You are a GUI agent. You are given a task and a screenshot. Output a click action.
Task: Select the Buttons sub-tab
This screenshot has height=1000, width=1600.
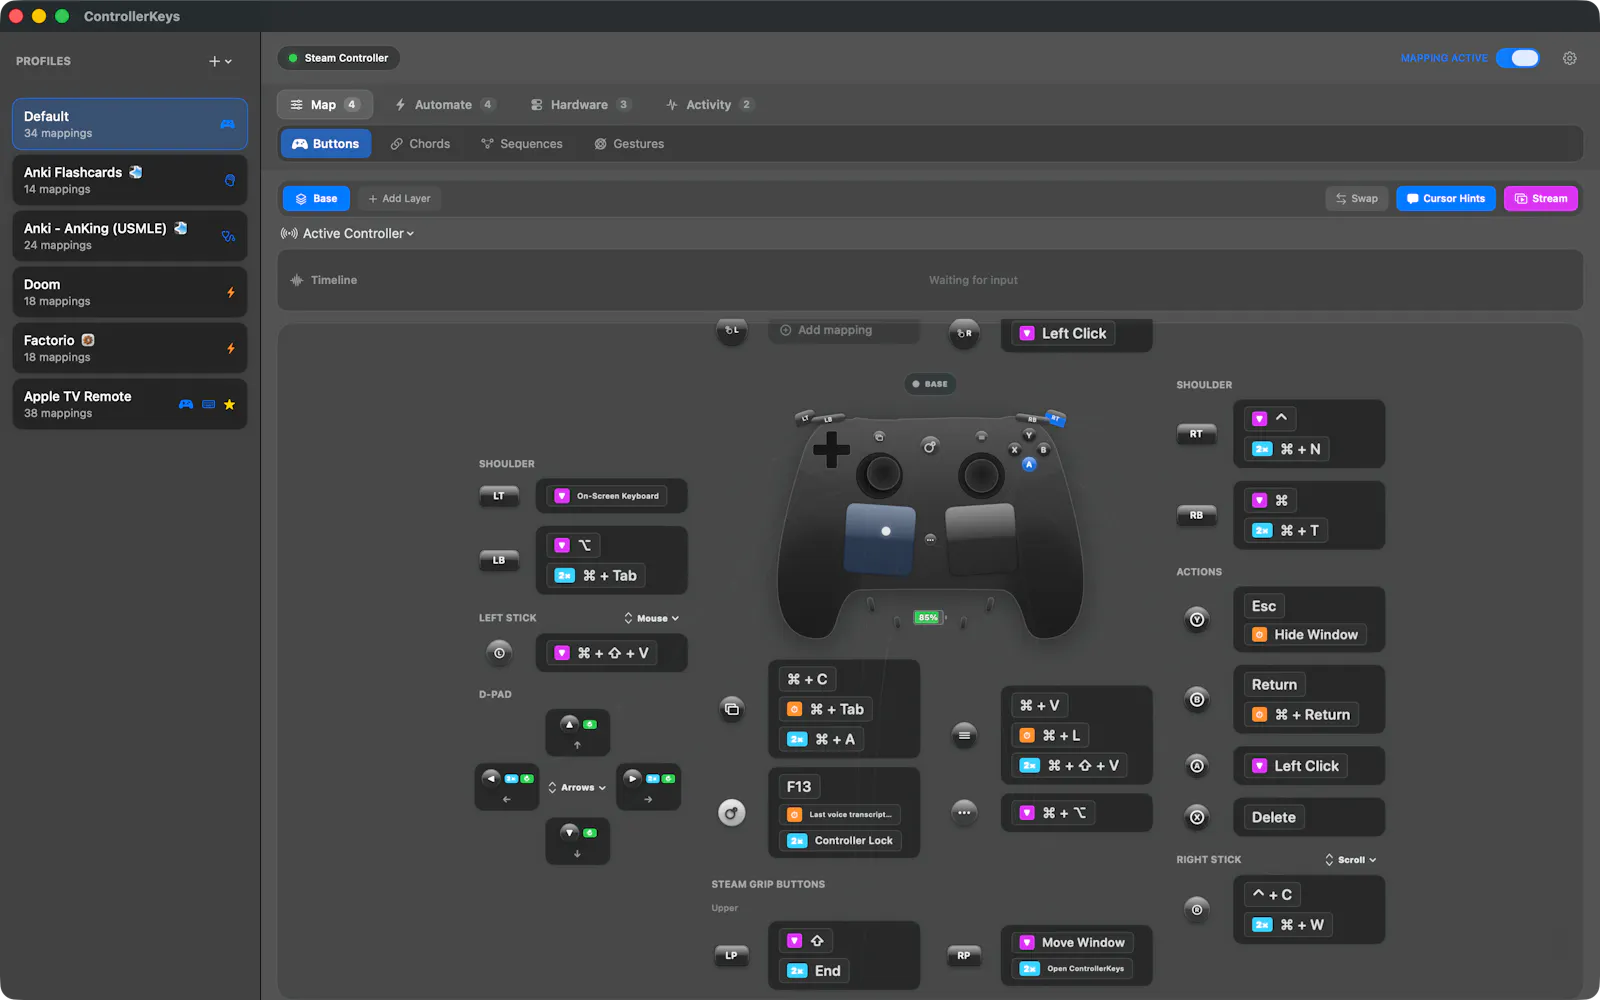coord(326,144)
